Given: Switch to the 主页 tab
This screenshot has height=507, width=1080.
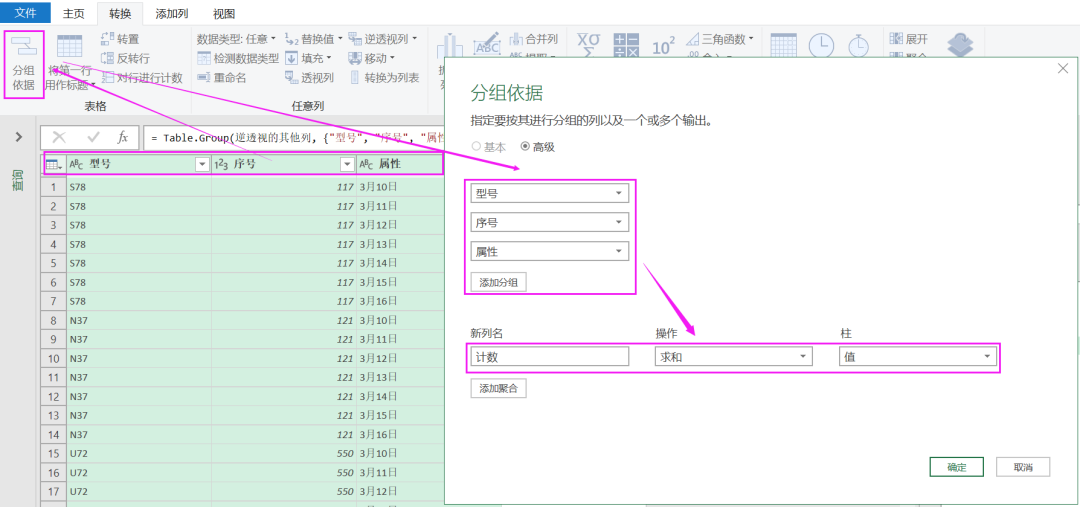Looking at the screenshot, I should coord(74,13).
